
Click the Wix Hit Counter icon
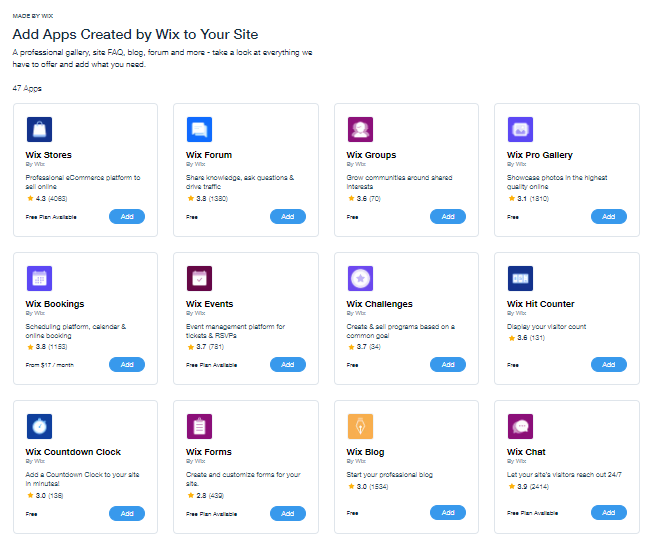click(520, 278)
